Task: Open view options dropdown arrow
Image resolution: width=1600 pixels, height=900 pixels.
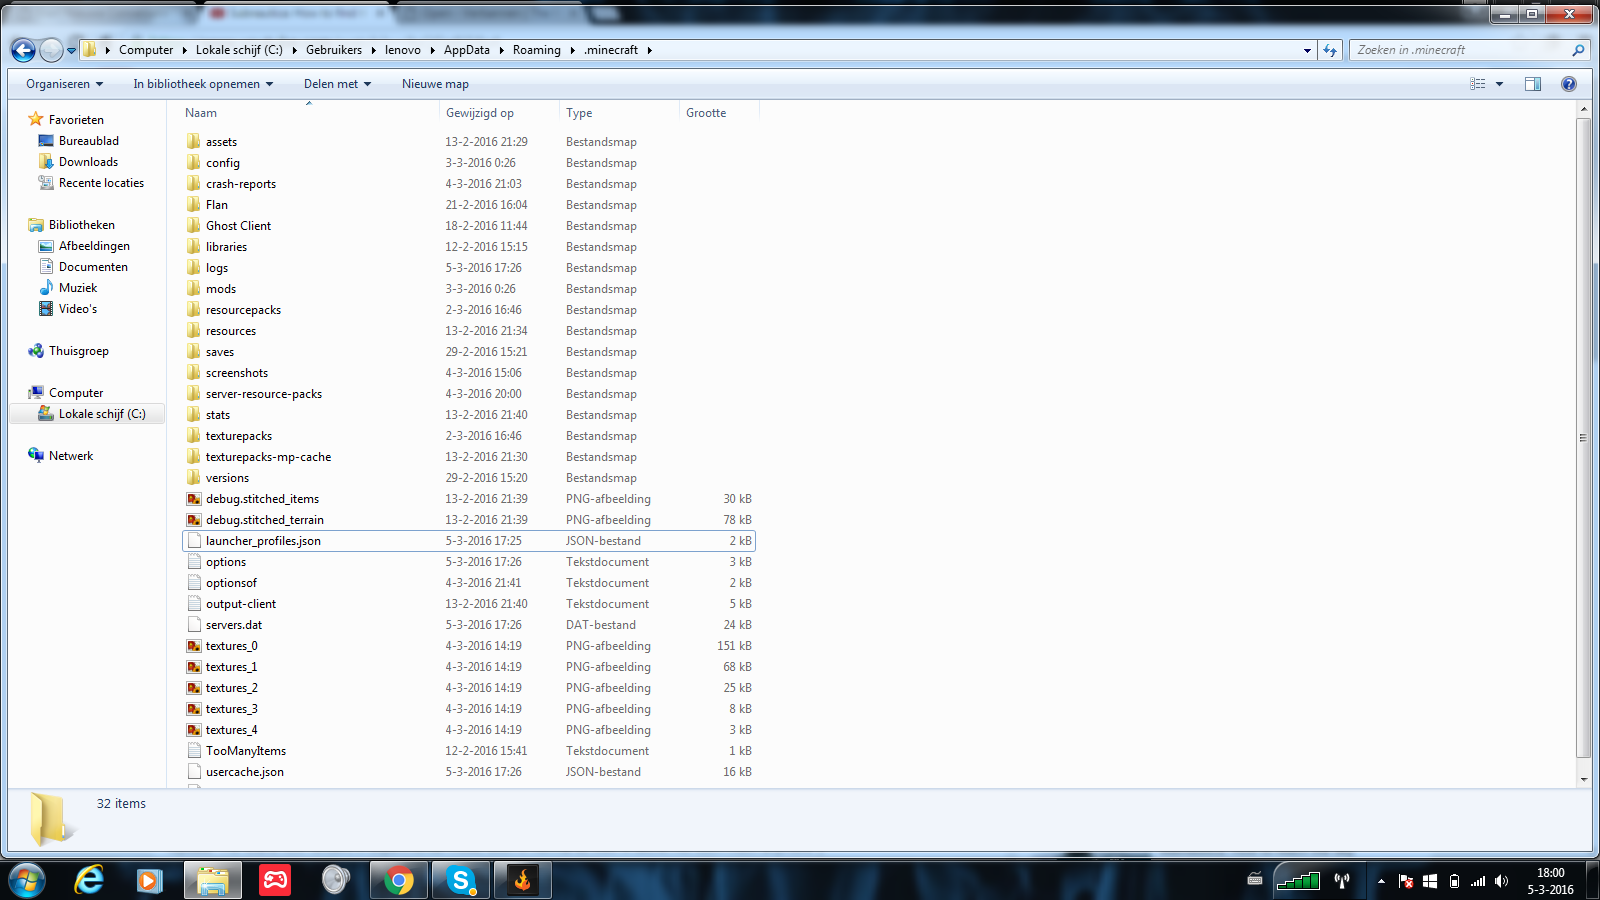Action: click(x=1499, y=84)
